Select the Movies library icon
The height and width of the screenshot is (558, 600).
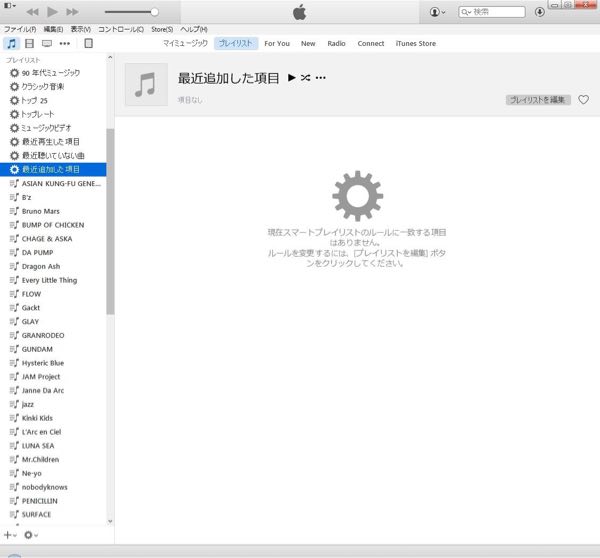pyautogui.click(x=29, y=43)
